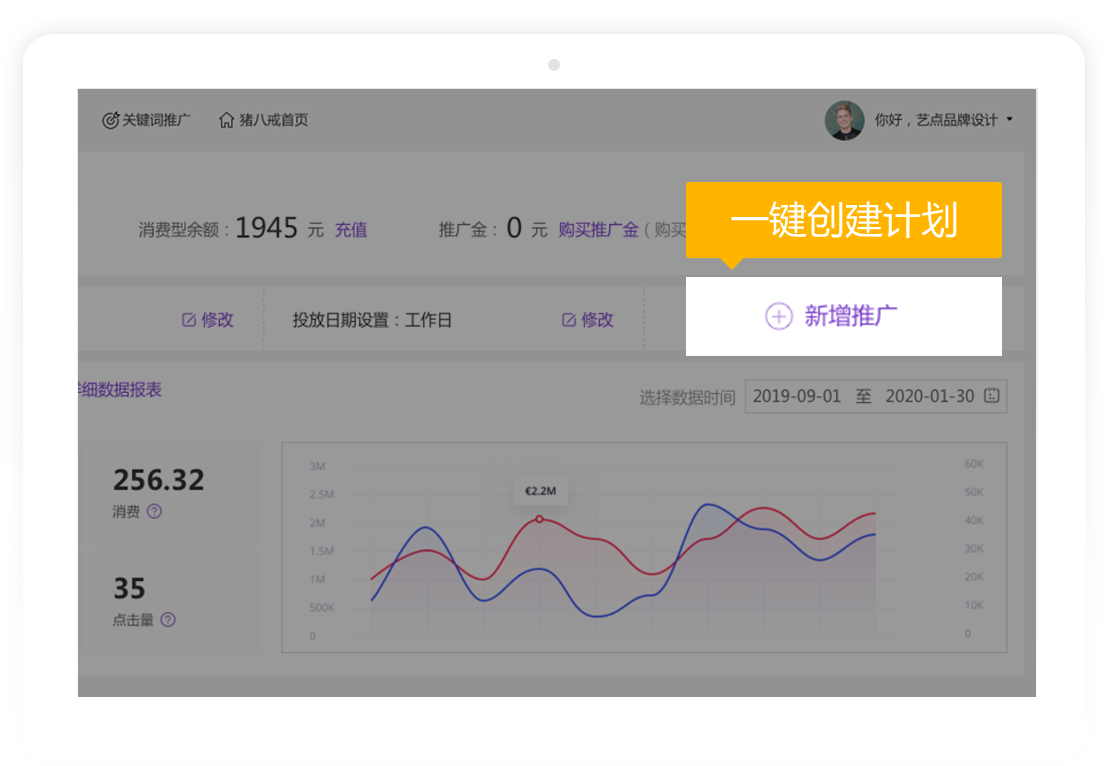The height and width of the screenshot is (766, 1108).
Task: Click the 2020-01-30 end date field
Action: [930, 396]
